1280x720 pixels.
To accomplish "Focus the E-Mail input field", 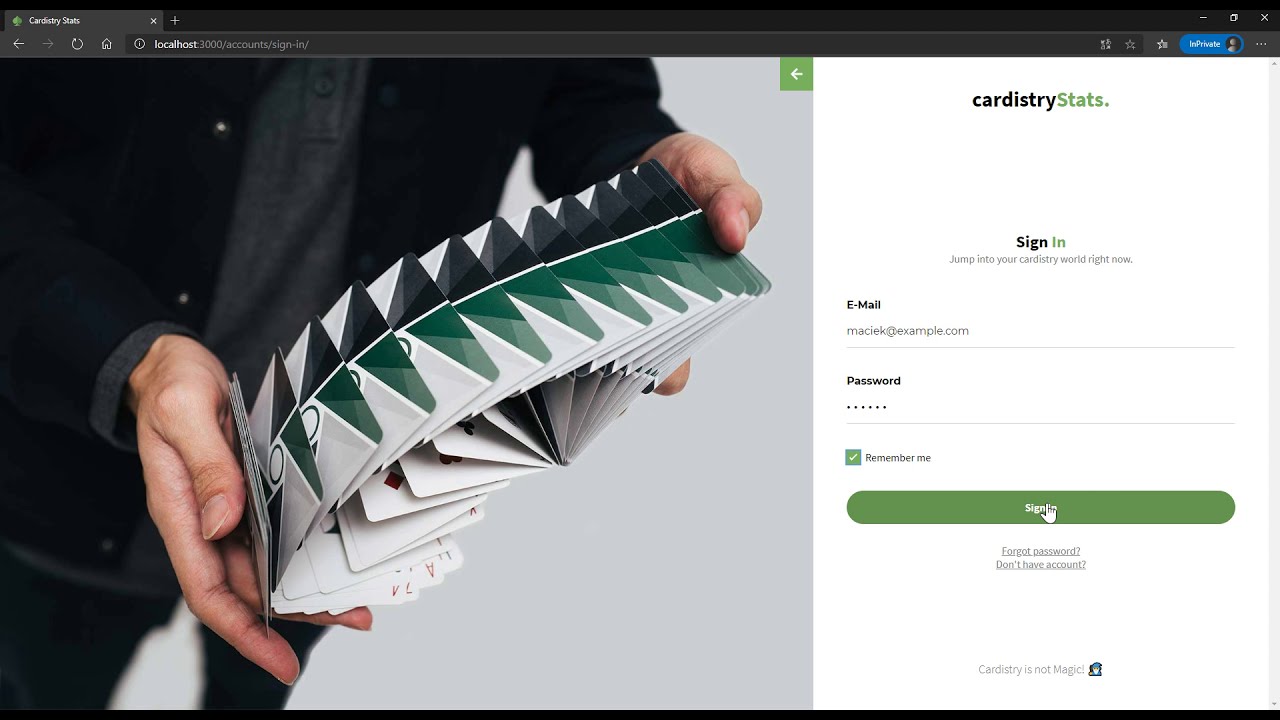I will [1040, 331].
